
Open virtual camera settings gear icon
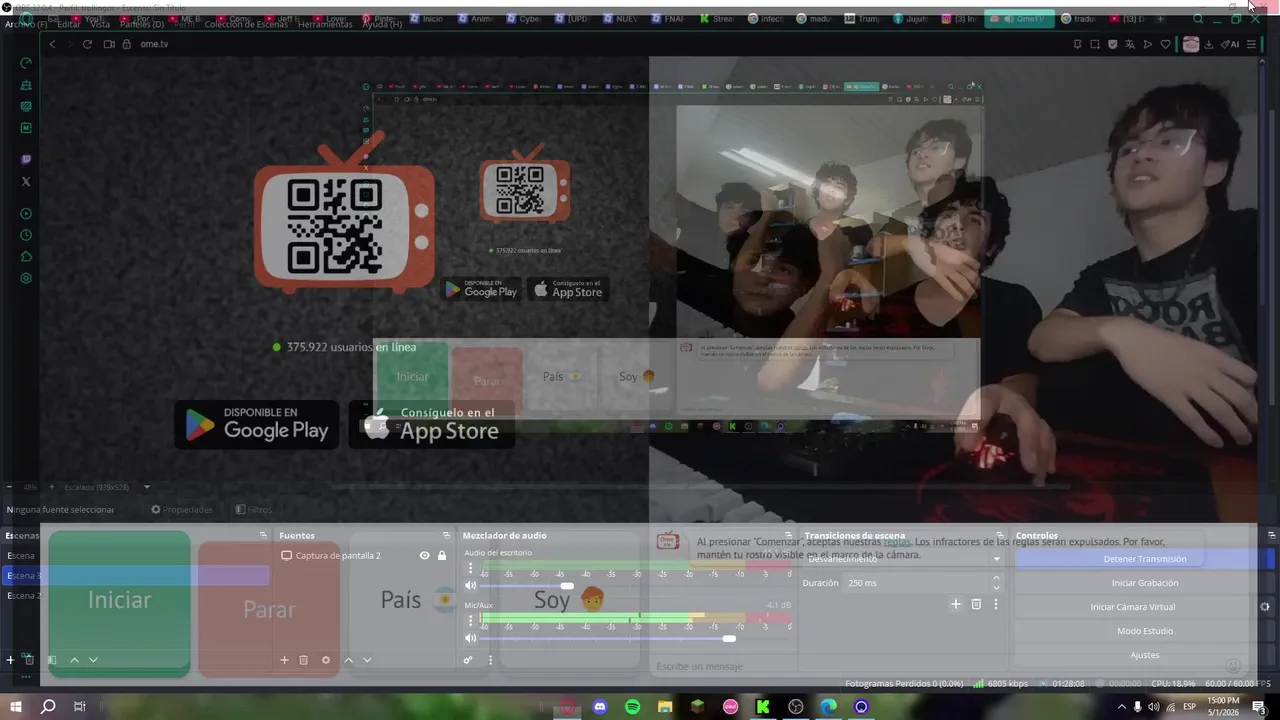click(x=1265, y=607)
